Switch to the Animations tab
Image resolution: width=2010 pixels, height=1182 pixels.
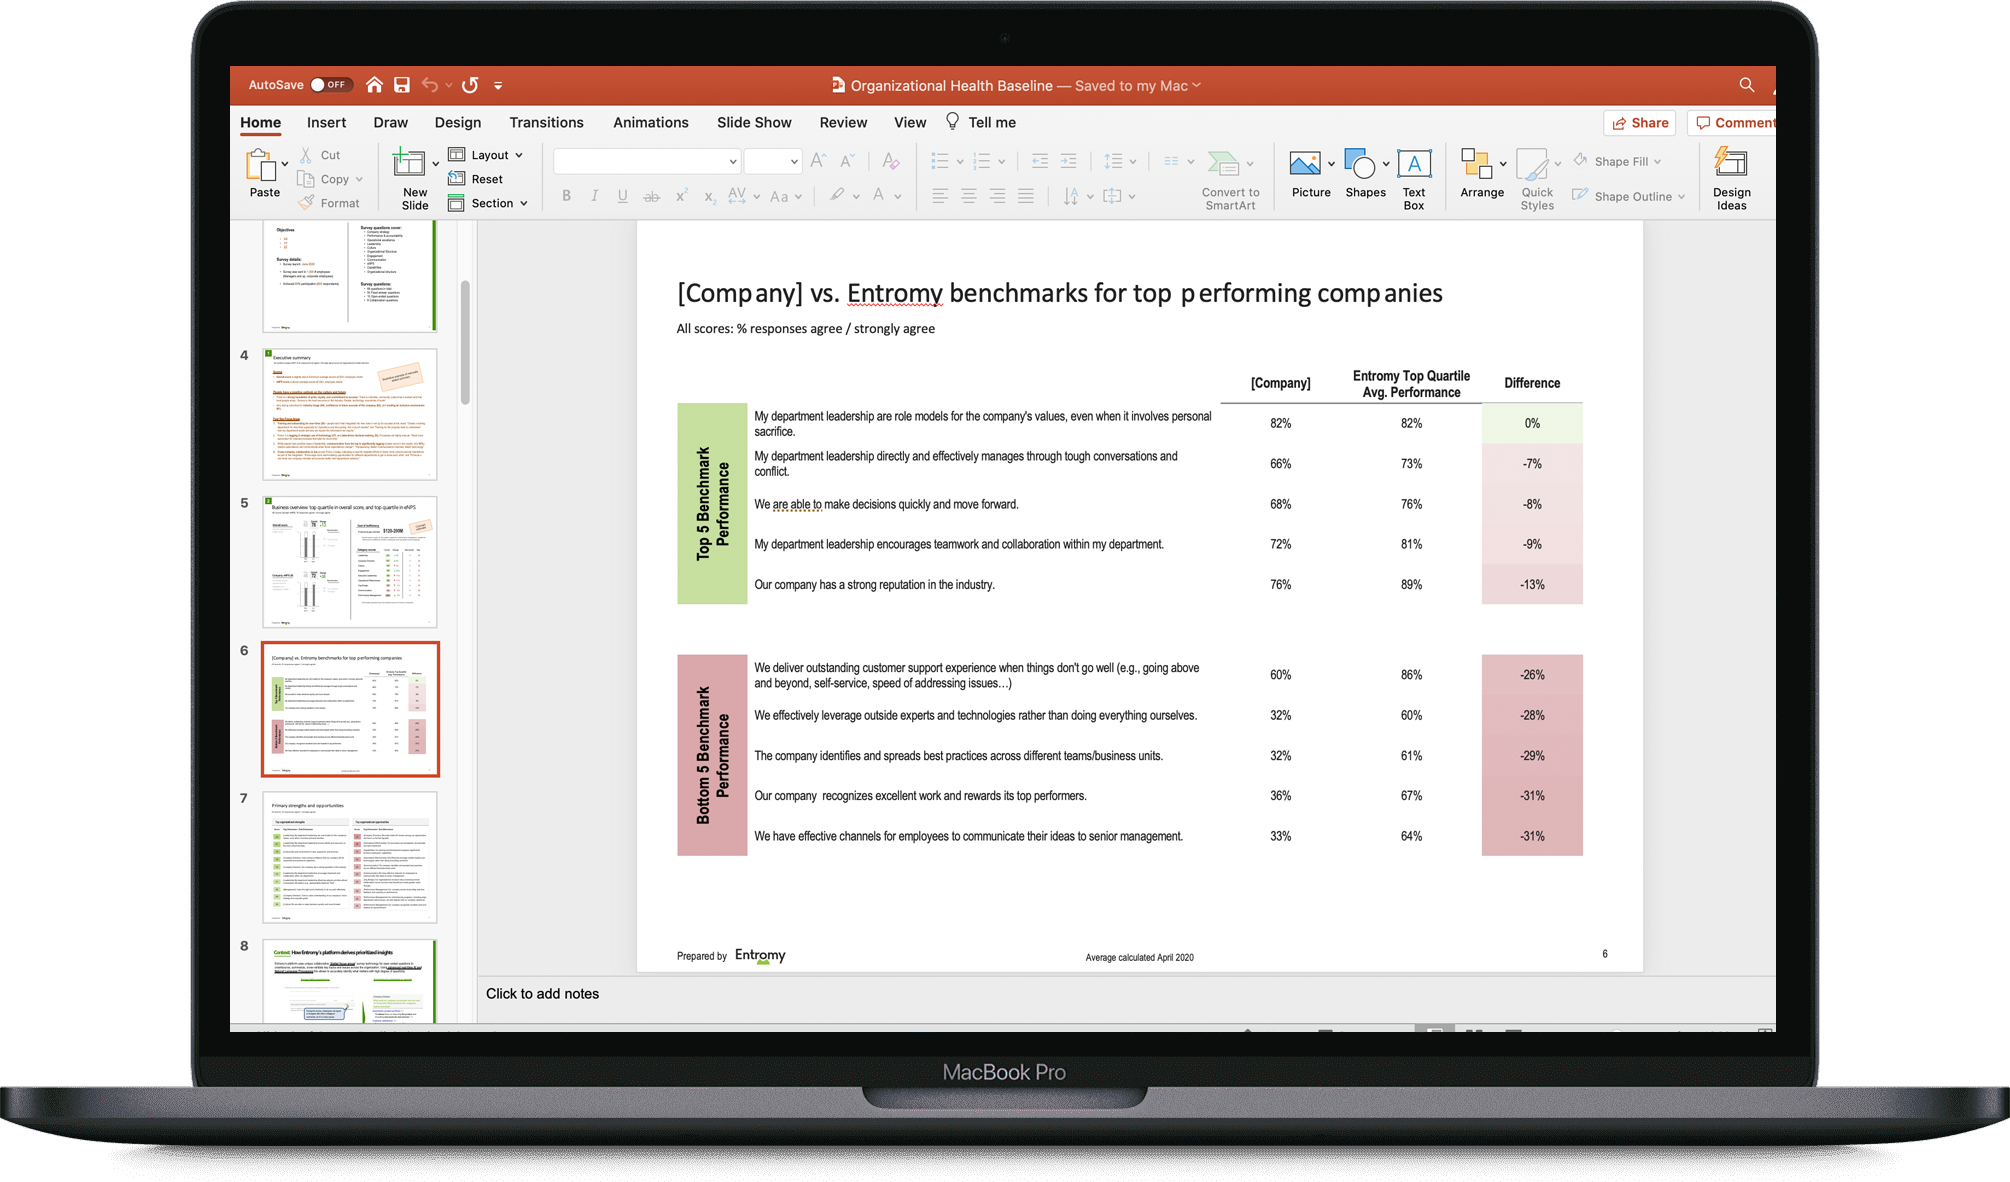pos(650,122)
